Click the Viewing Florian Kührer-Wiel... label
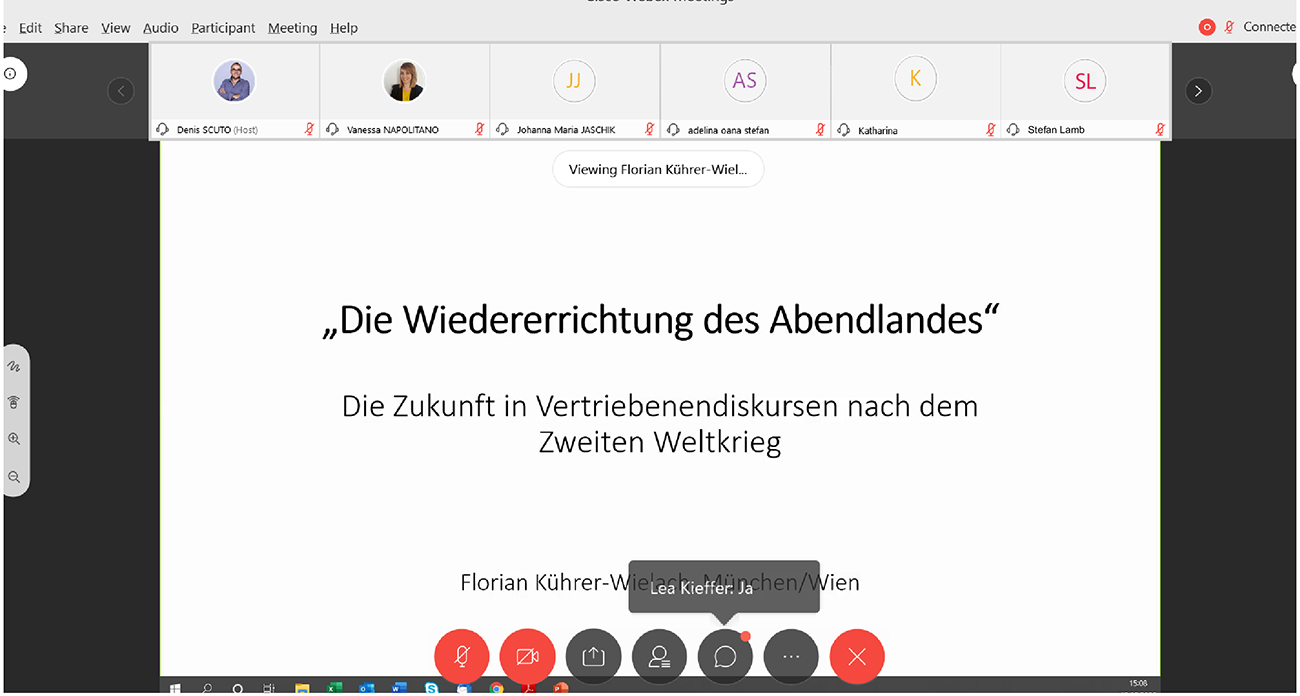The image size is (1300, 696). point(657,169)
